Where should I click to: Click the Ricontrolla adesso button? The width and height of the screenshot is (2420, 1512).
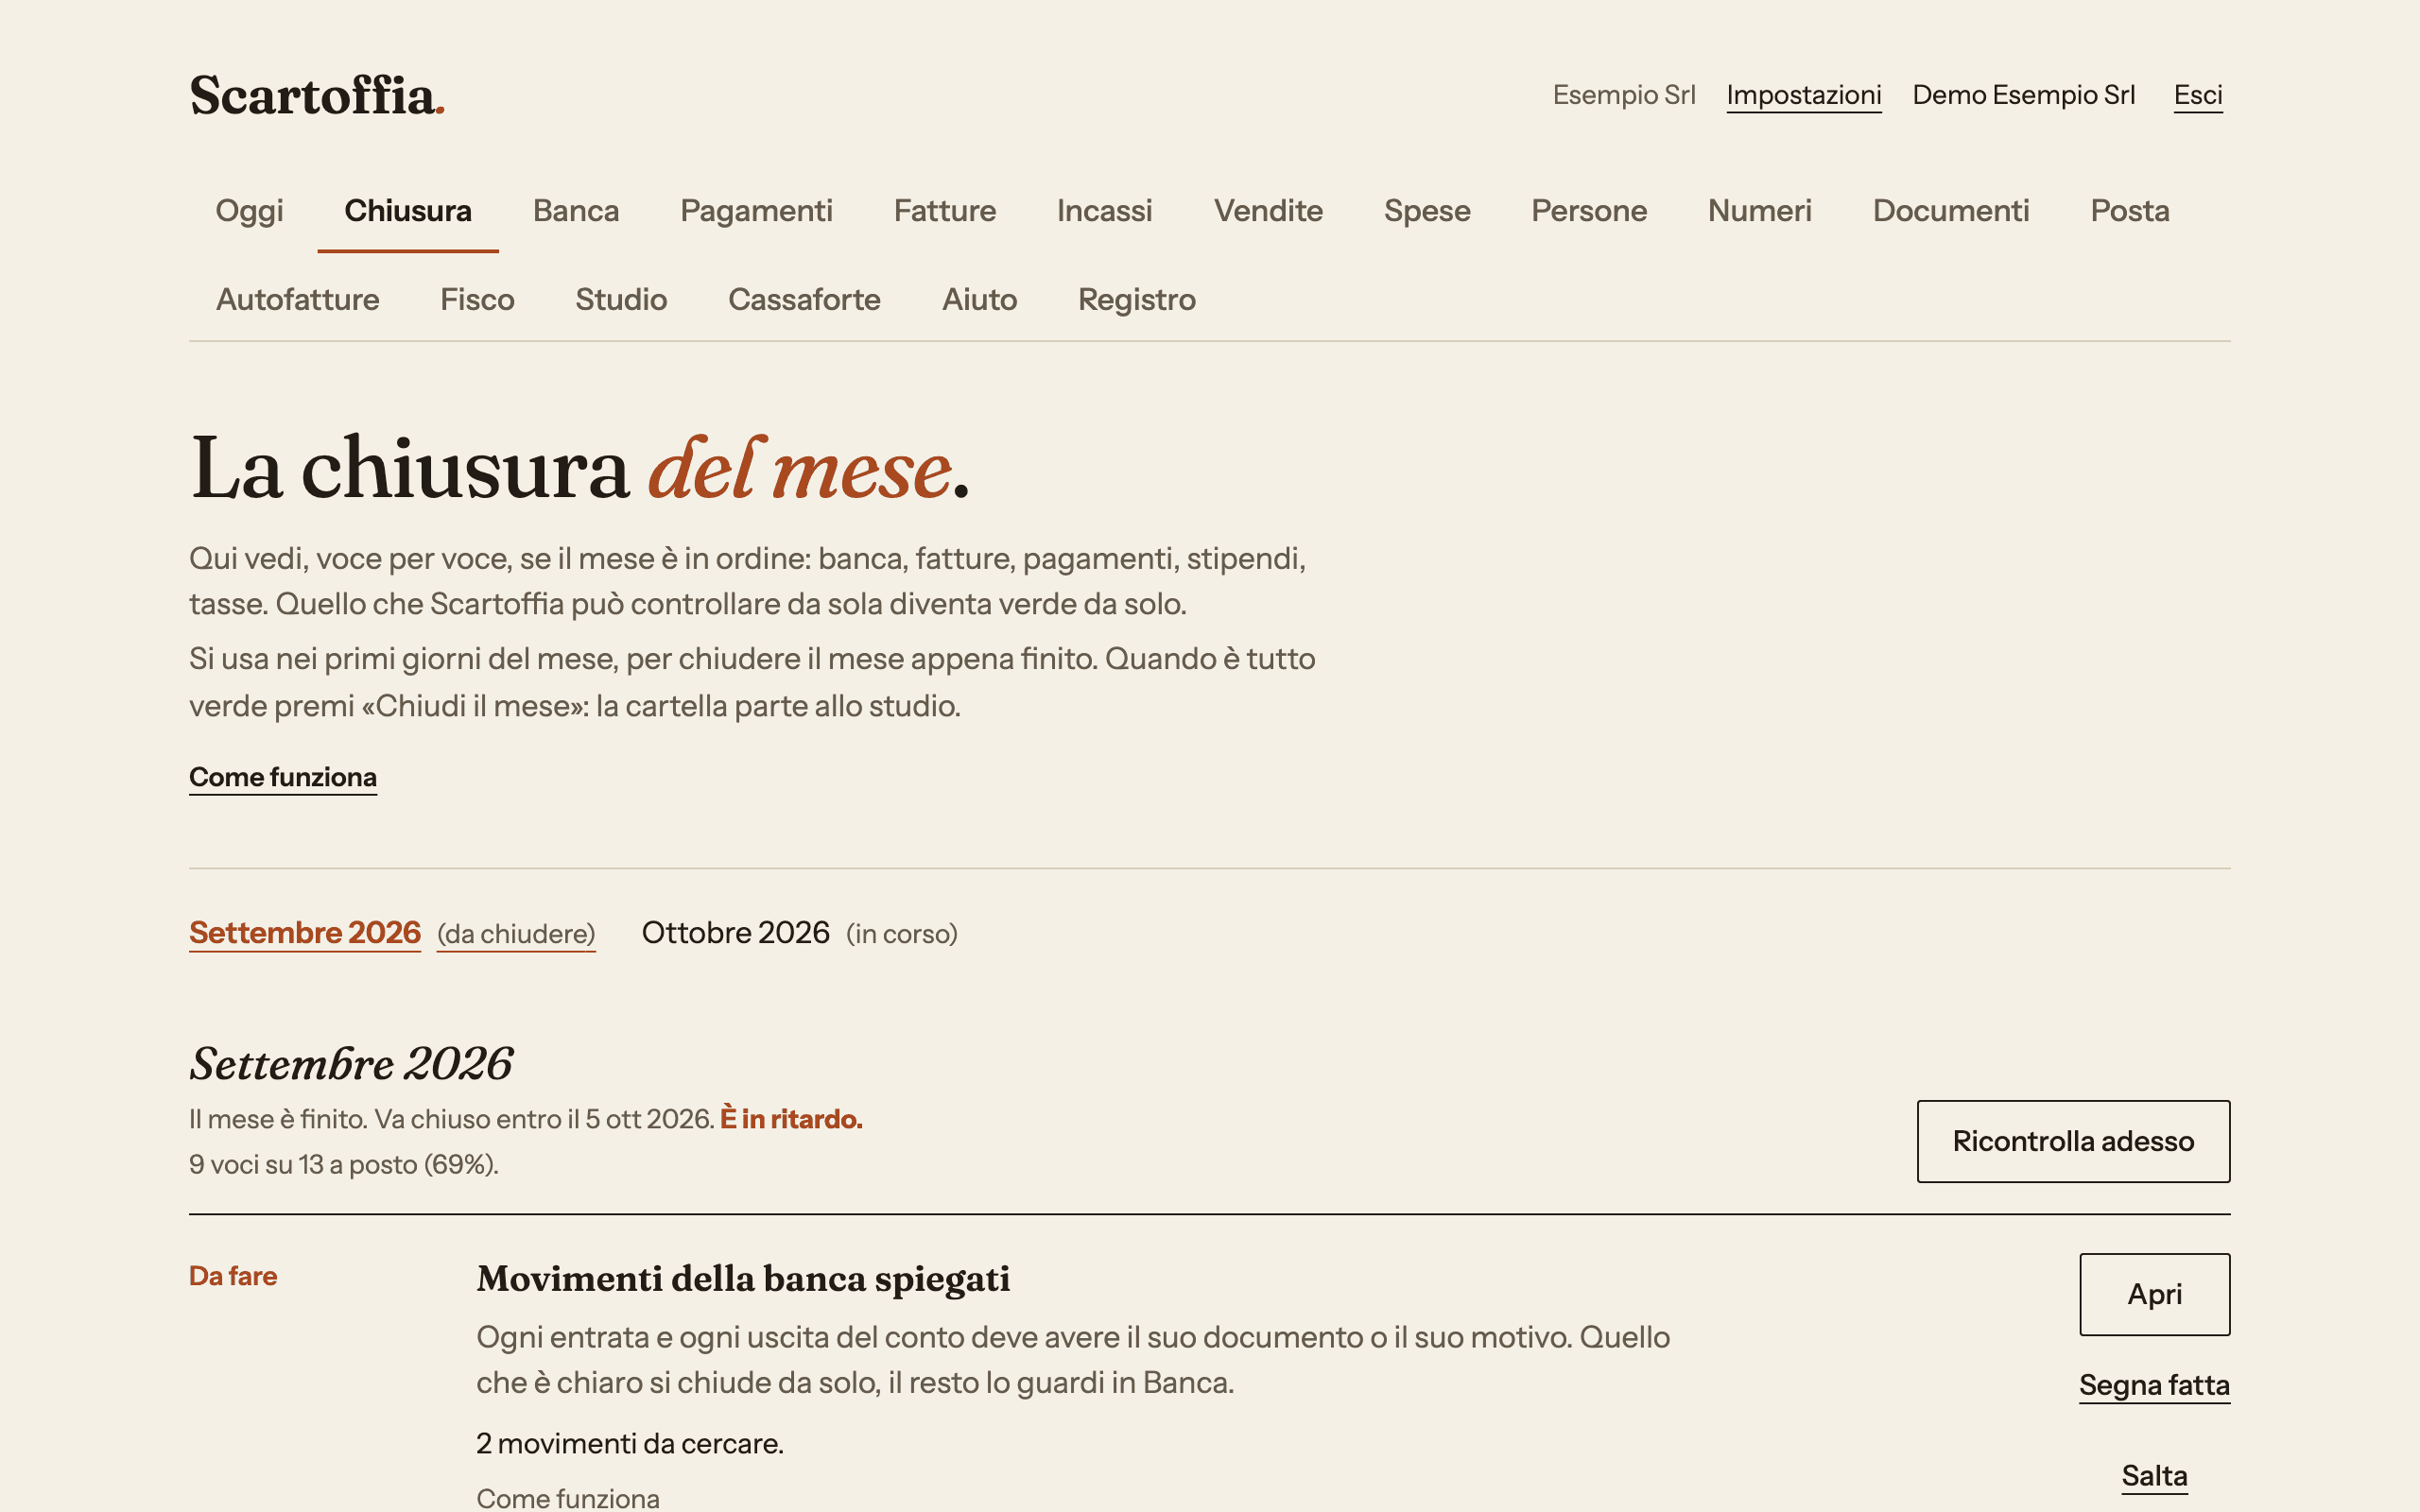[2073, 1141]
